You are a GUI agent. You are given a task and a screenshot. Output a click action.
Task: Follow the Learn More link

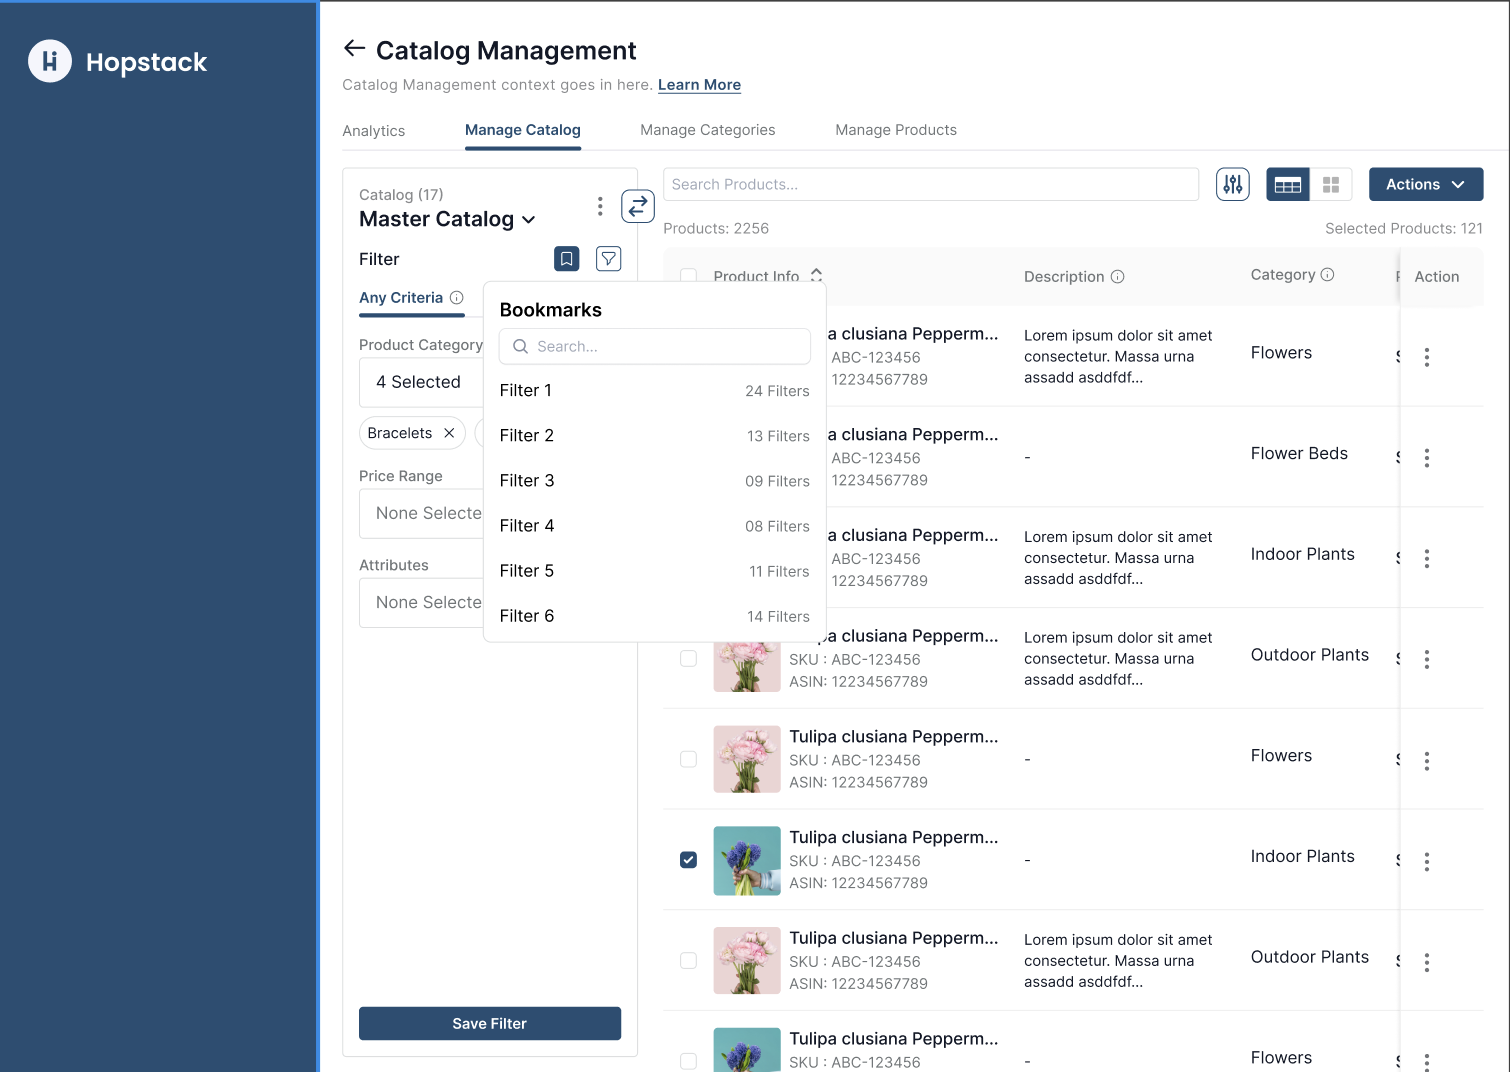[699, 85]
